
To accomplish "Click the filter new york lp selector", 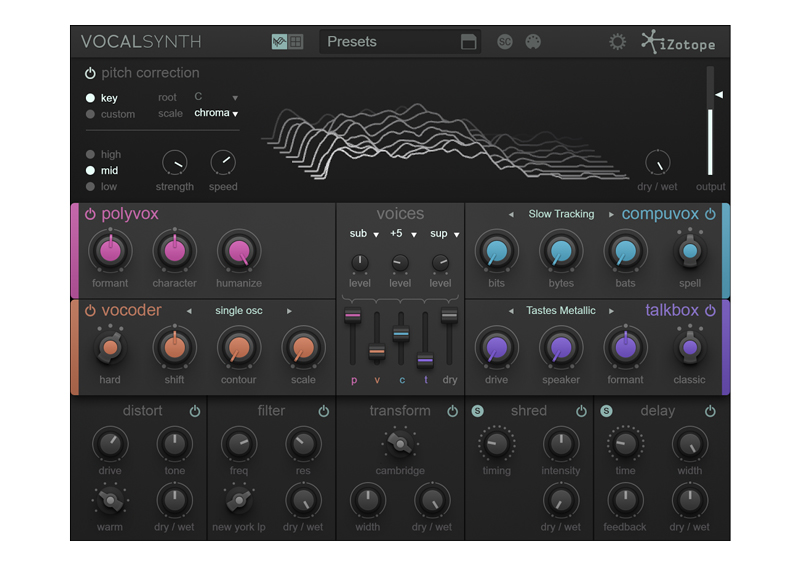I will click(239, 501).
